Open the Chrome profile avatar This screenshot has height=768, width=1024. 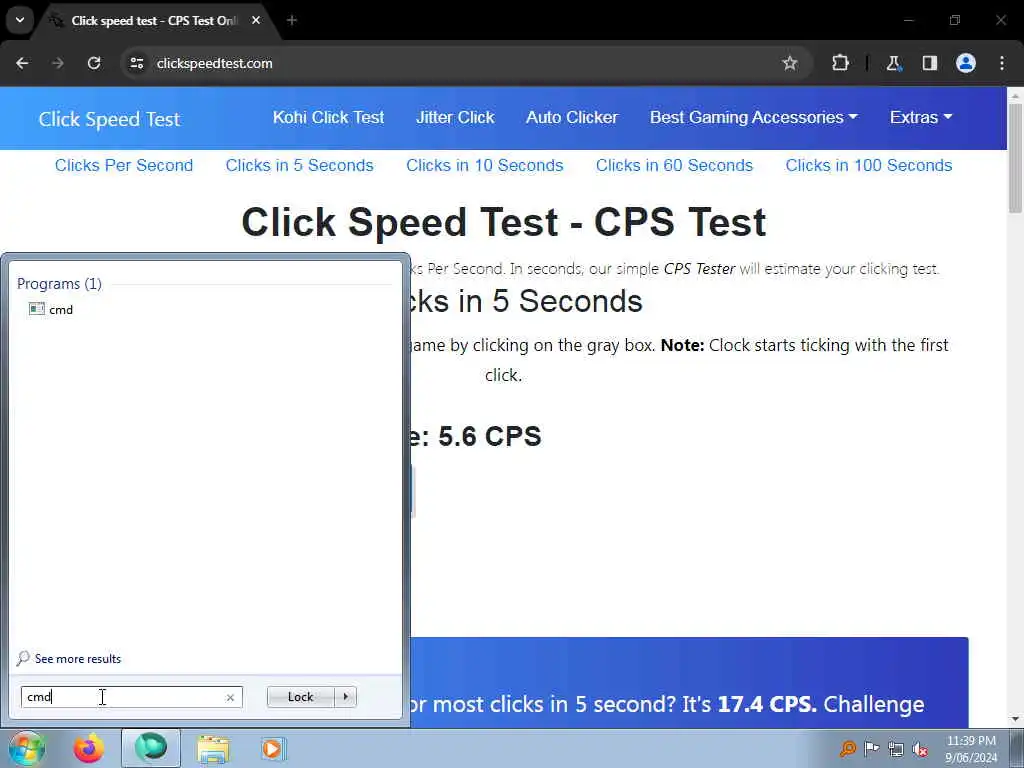966,63
